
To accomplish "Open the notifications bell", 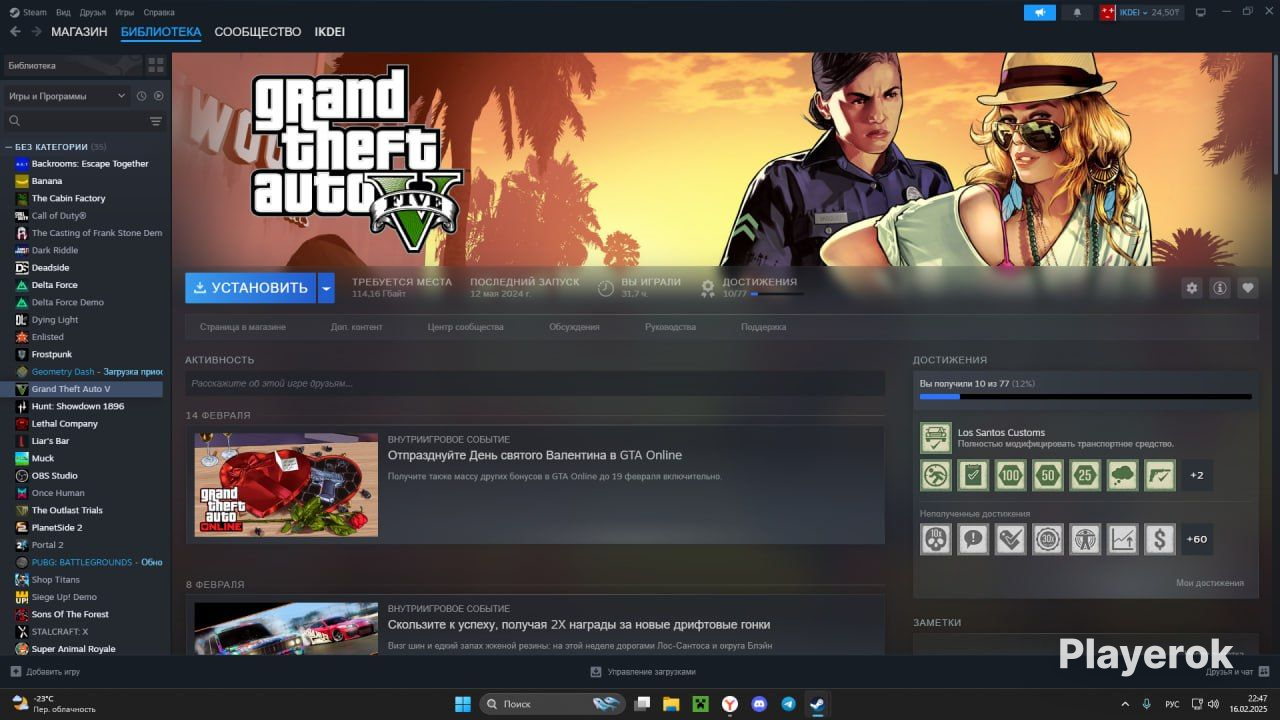I will point(1077,13).
